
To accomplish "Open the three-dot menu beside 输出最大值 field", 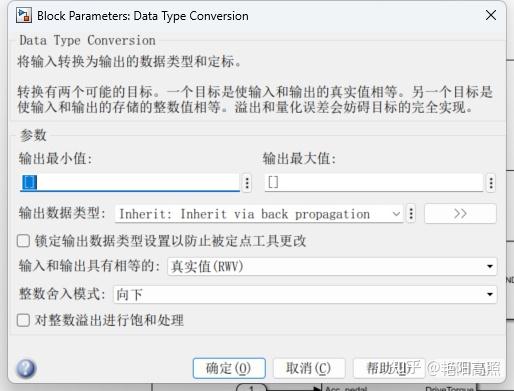I will pyautogui.click(x=491, y=183).
